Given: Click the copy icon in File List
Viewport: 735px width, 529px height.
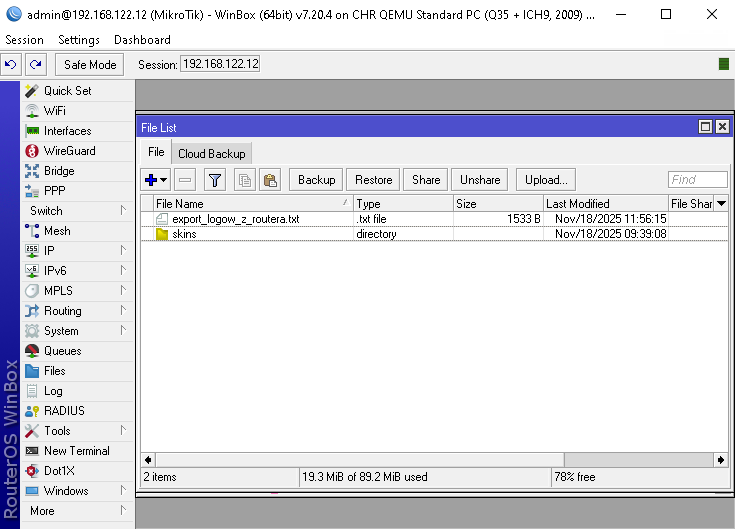Looking at the screenshot, I should (x=245, y=180).
